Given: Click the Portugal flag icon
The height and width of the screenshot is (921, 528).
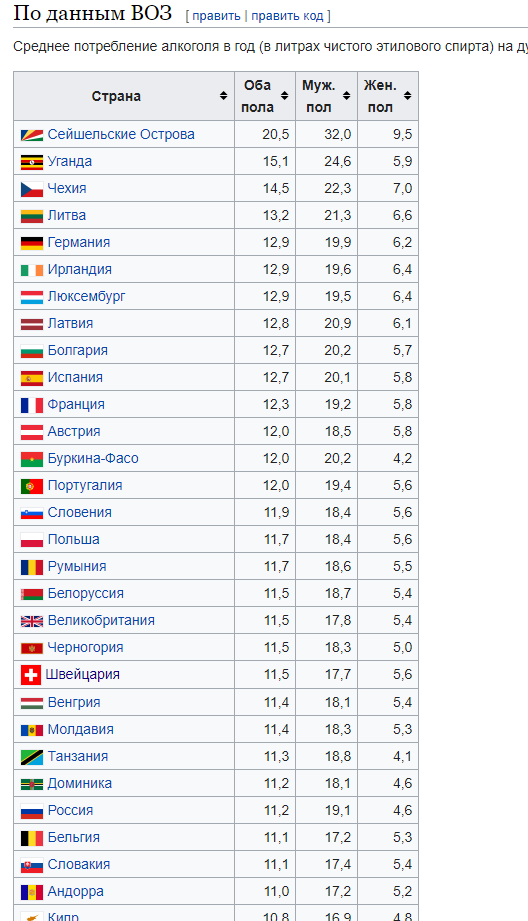Looking at the screenshot, I should pos(32,486).
